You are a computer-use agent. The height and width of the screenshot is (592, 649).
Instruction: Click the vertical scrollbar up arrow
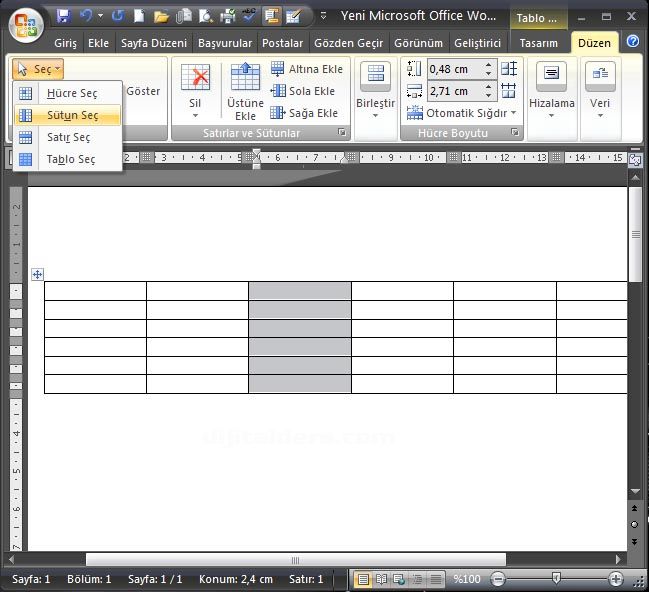[635, 178]
